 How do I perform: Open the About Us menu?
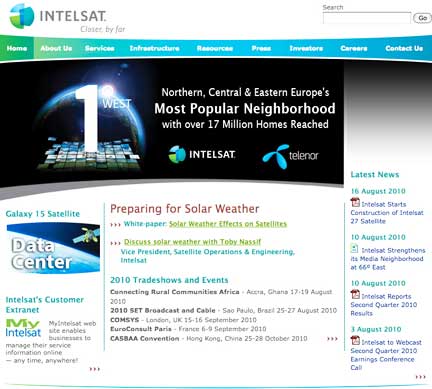[56, 48]
